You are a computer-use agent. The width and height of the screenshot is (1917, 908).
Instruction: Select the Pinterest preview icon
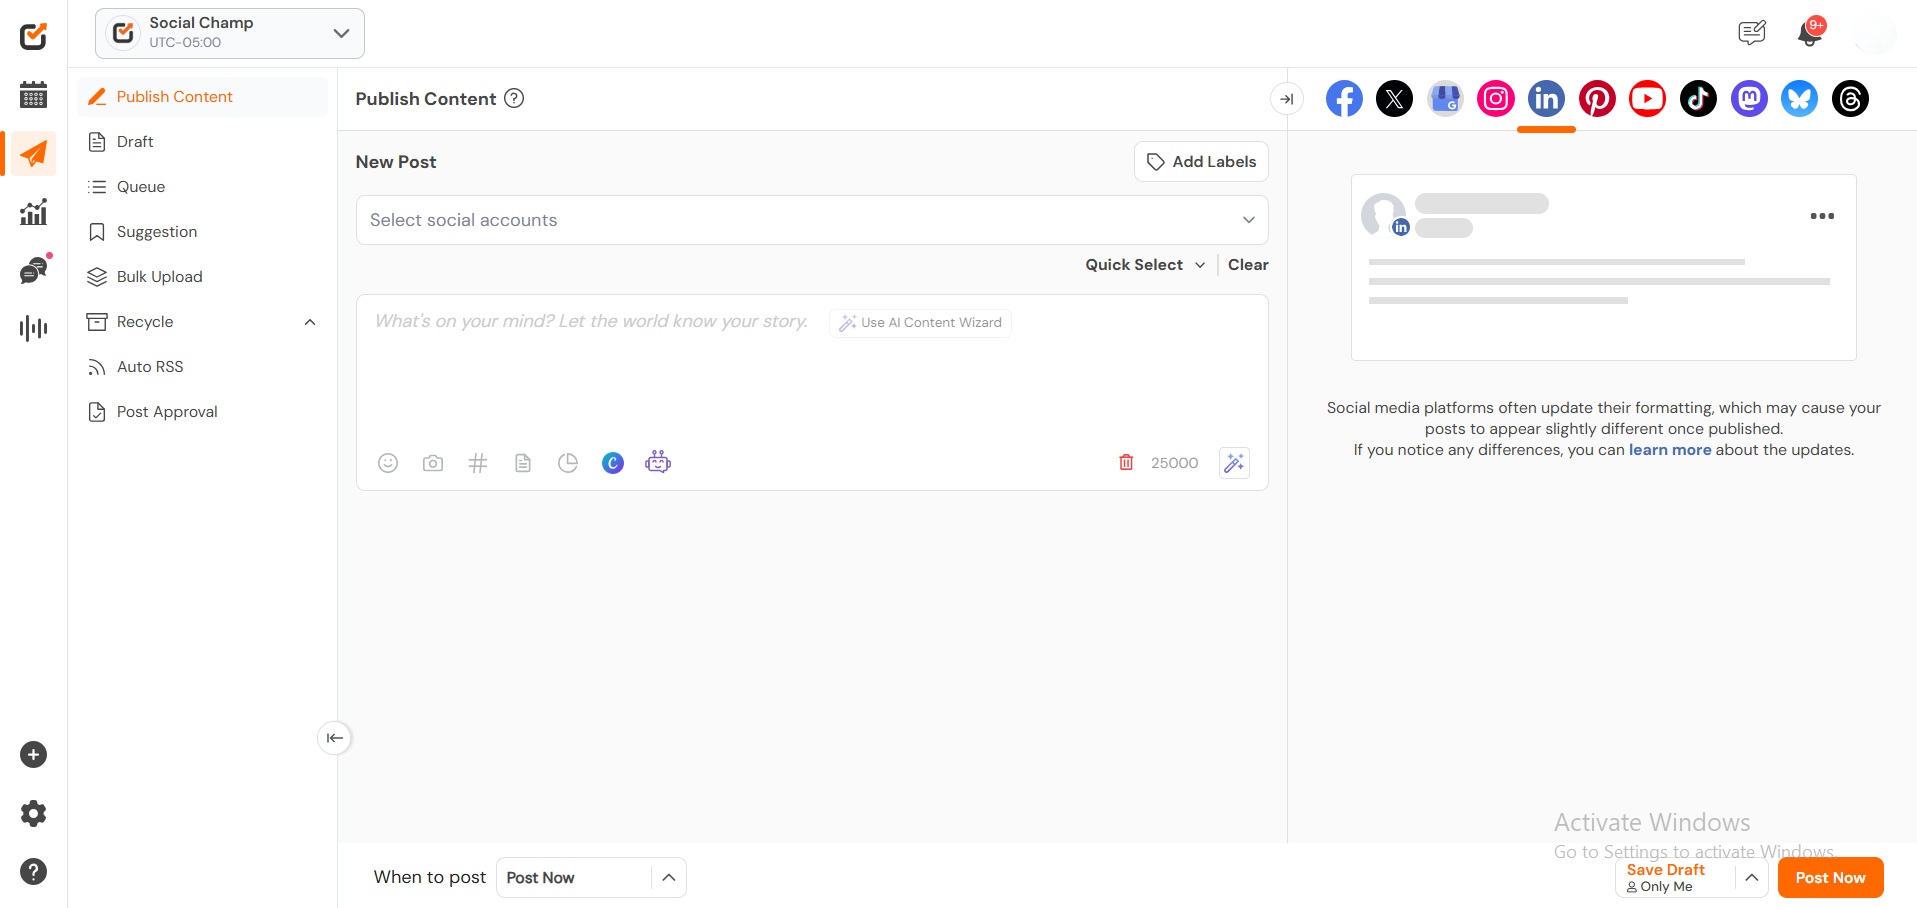pyautogui.click(x=1597, y=99)
